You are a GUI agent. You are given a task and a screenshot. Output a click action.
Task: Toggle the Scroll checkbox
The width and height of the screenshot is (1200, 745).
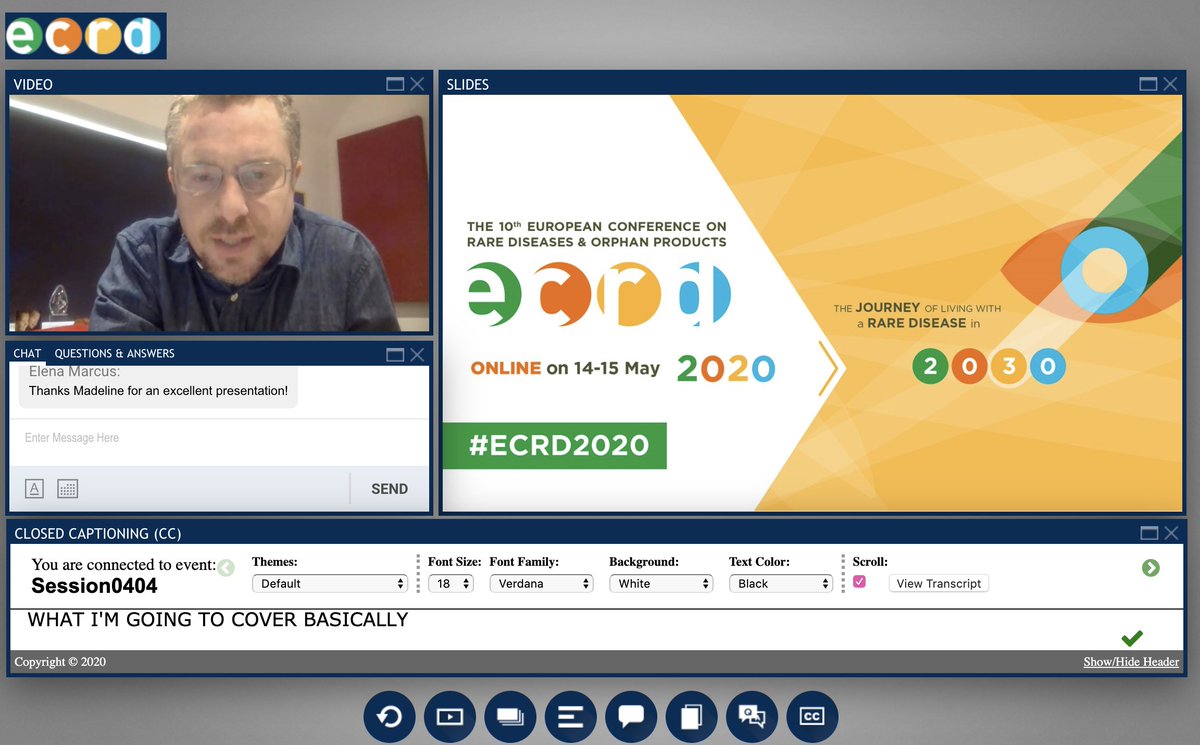[859, 581]
